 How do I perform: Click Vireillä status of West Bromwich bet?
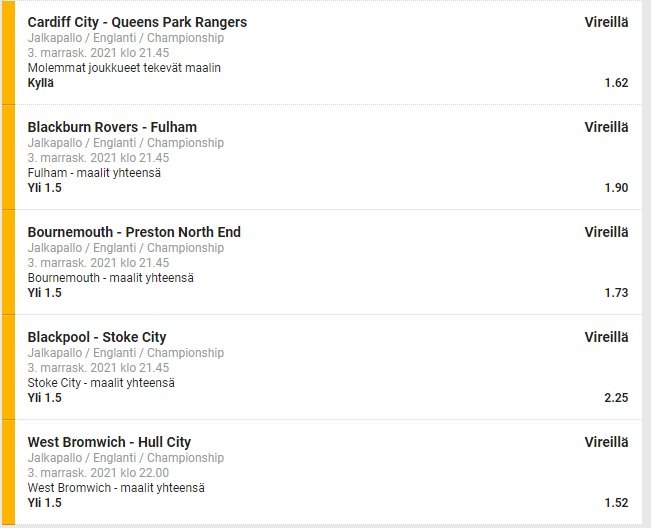(606, 442)
